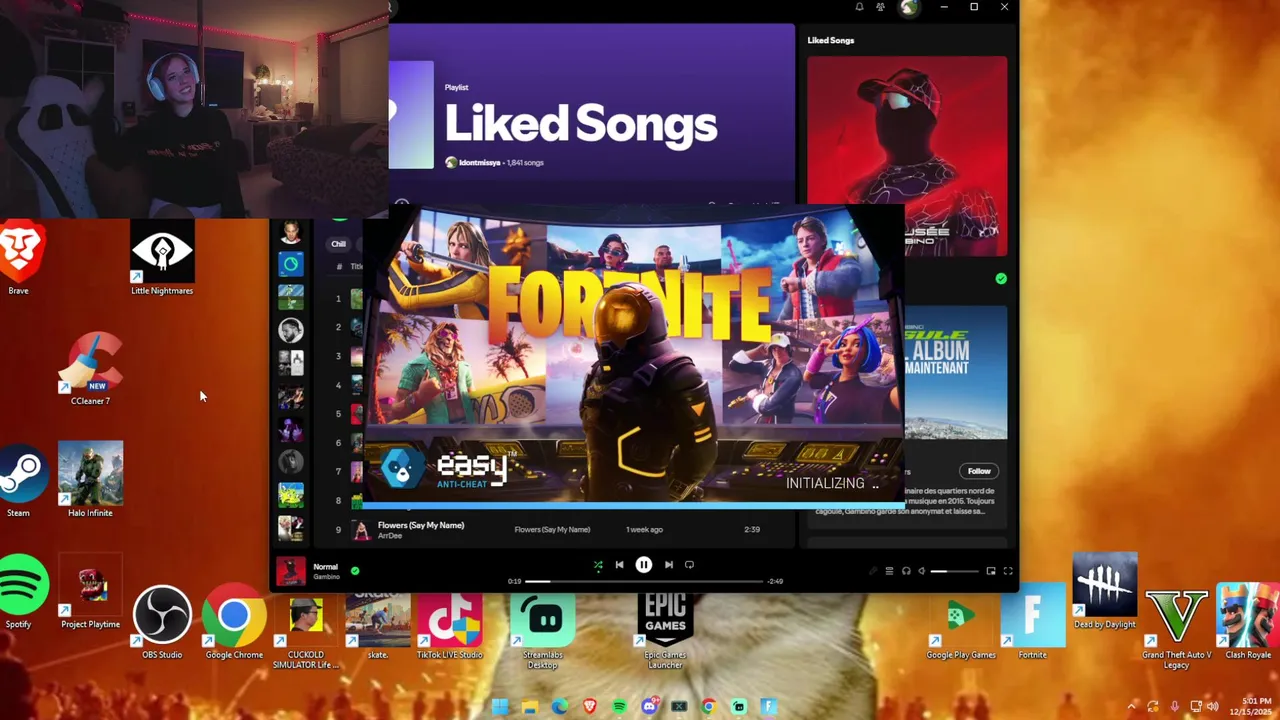Screen dimensions: 1280x720
Task: Open Spotify queue panel
Action: point(889,571)
